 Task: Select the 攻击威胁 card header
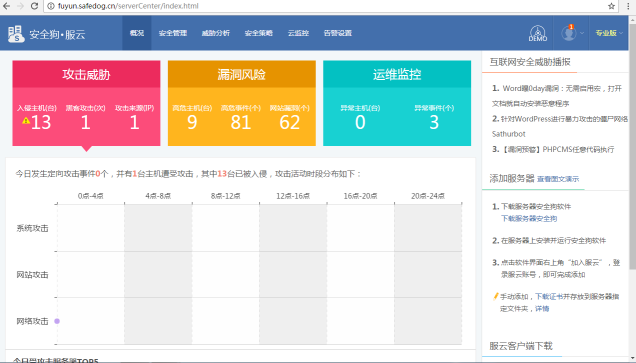click(86, 74)
